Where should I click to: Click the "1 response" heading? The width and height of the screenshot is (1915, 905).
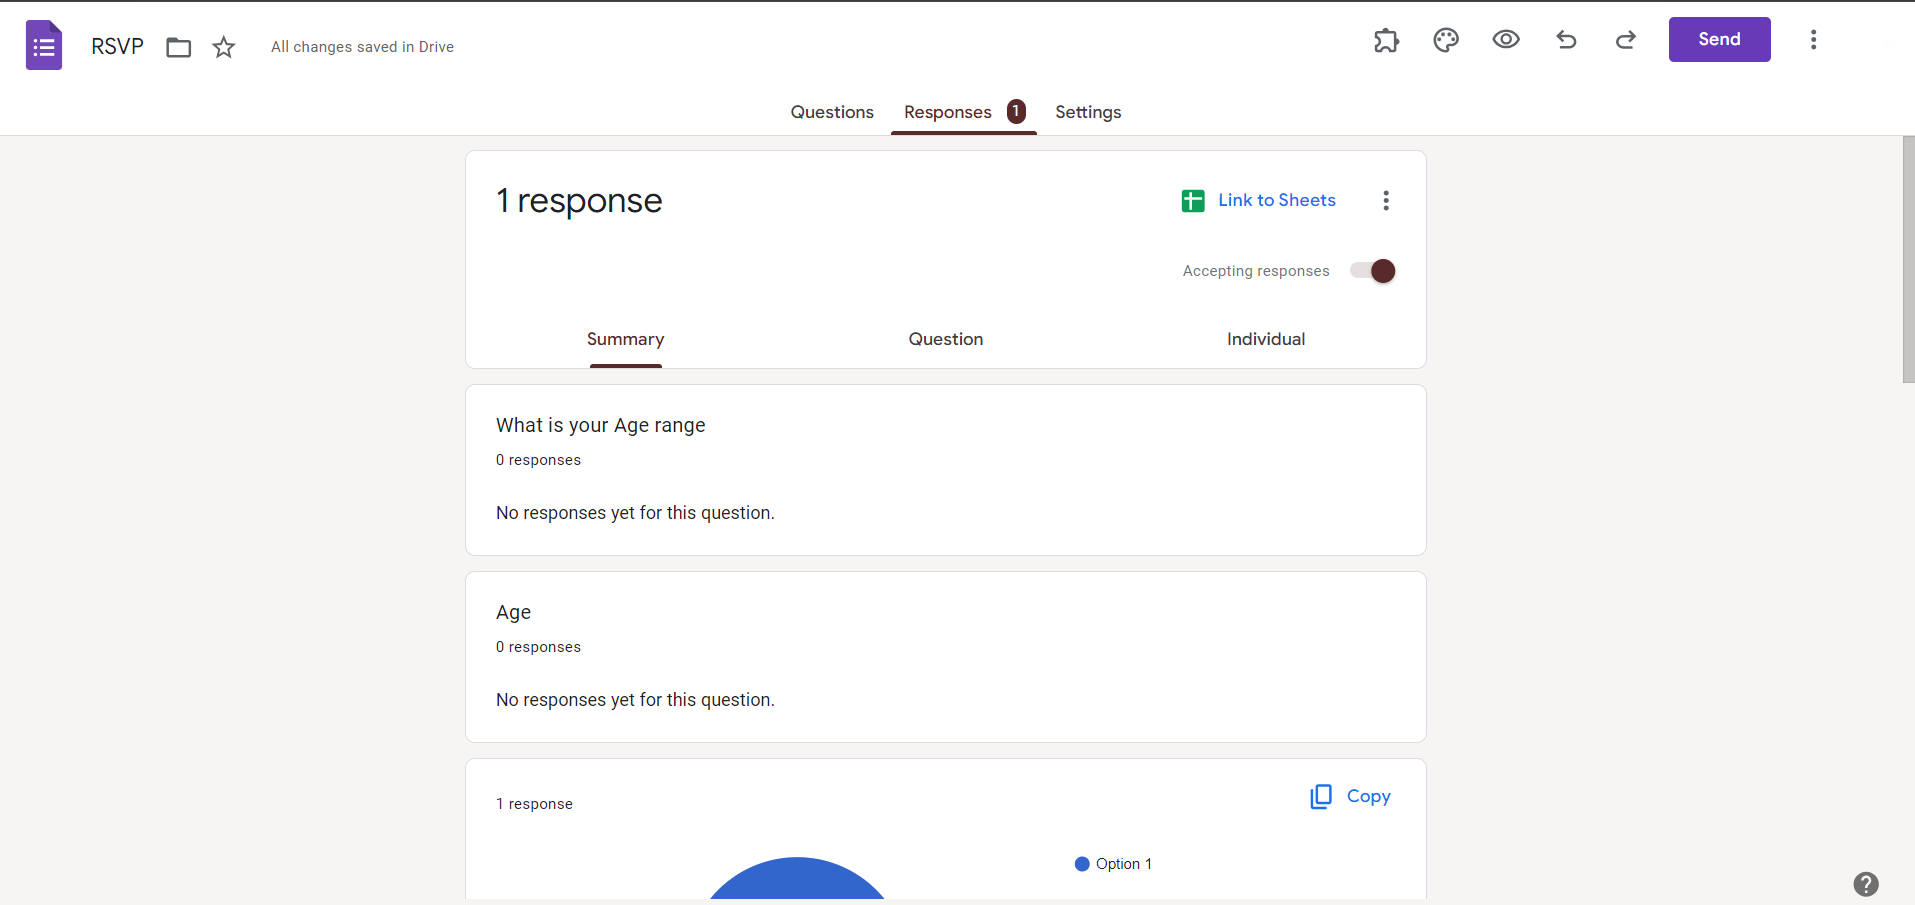coord(579,201)
